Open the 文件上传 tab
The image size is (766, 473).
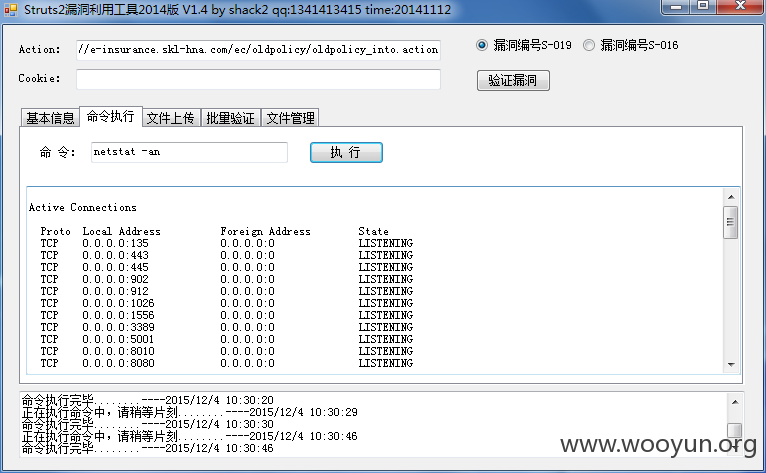point(171,118)
